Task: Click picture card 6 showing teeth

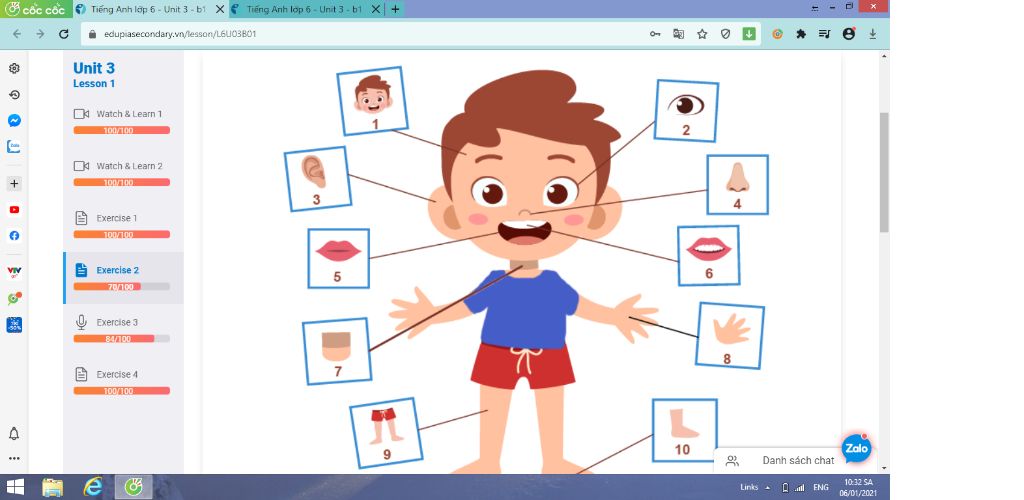Action: pos(709,256)
